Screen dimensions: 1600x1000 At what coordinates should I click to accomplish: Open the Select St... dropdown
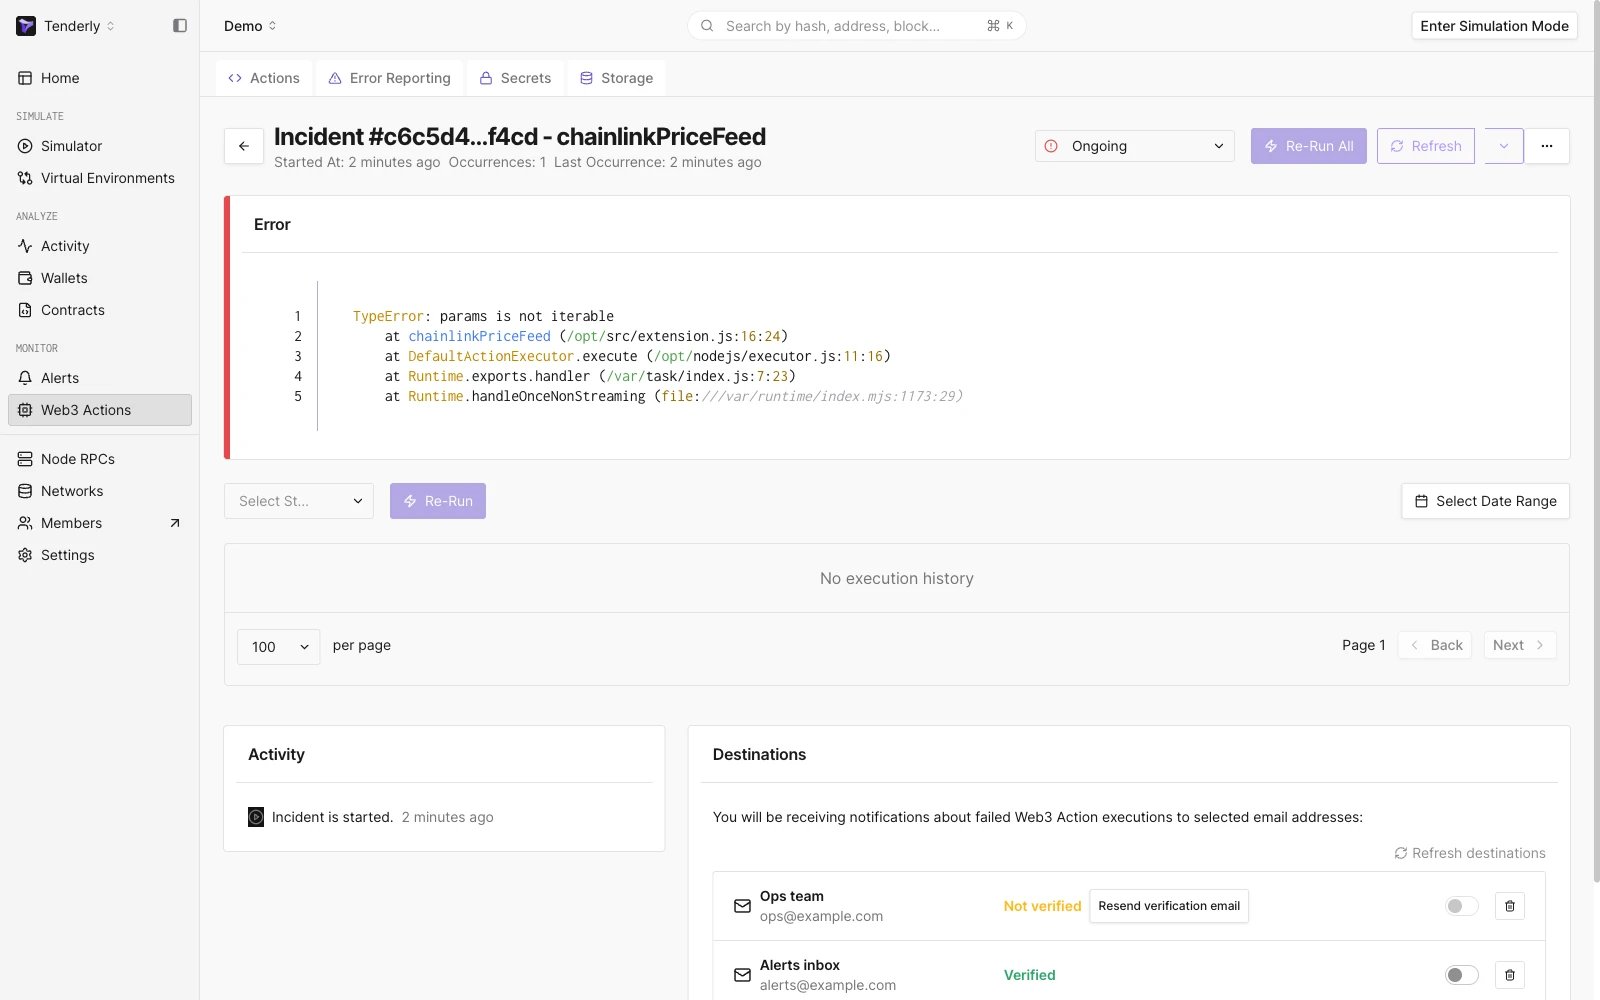pyautogui.click(x=299, y=501)
